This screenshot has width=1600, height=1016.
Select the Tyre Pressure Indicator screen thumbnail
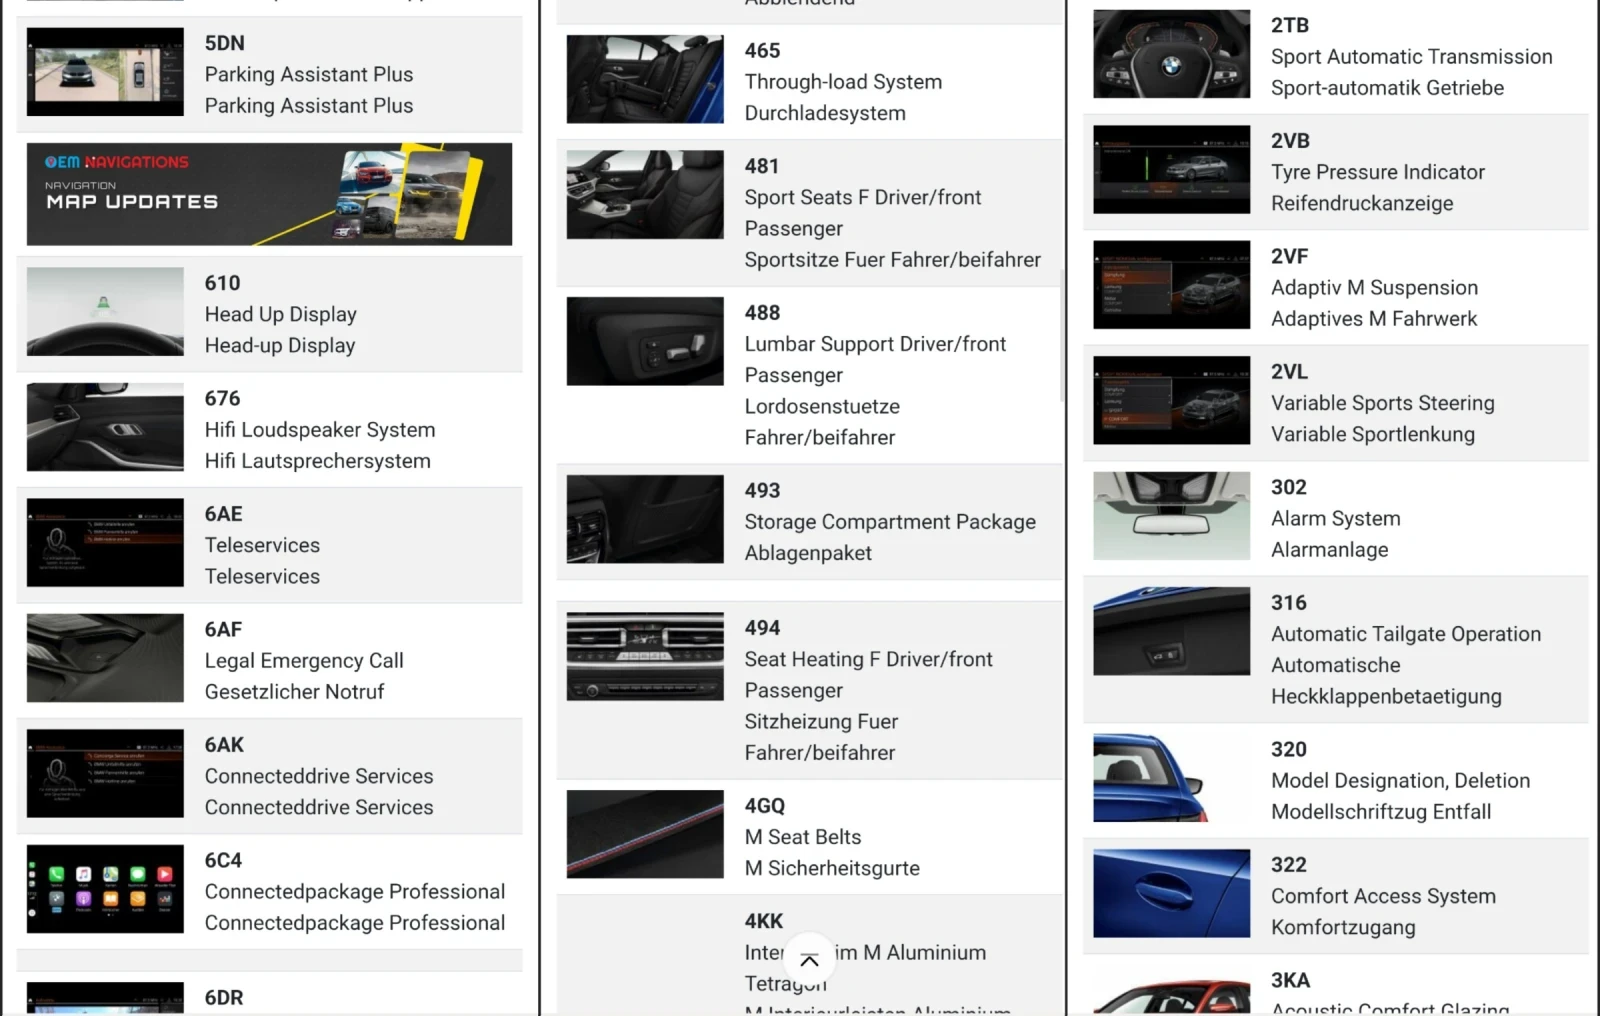tap(1171, 170)
